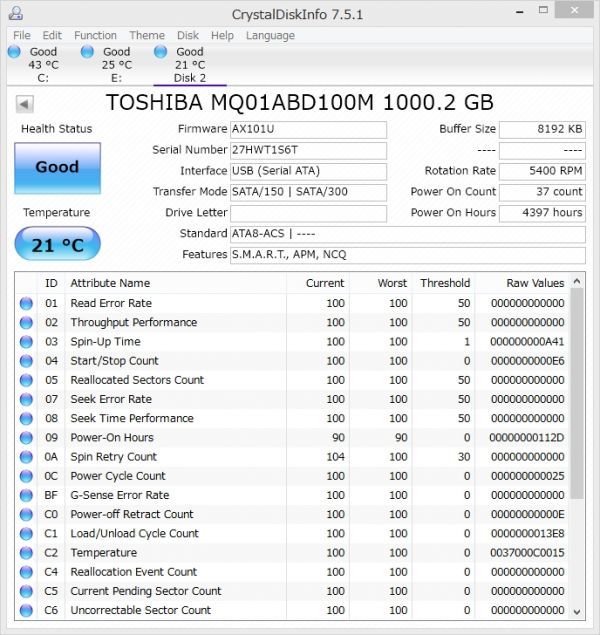600x635 pixels.
Task: Click status orb for Read Error Rate
Action: pos(26,303)
